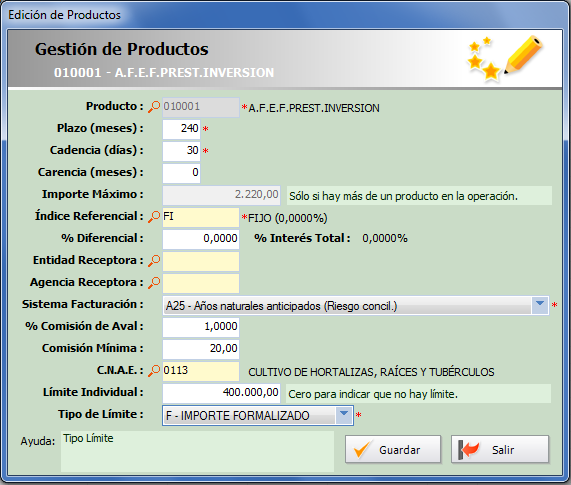Image resolution: width=571 pixels, height=485 pixels.
Task: Click the Ayuda text area Tipo Límite
Action: coord(197,452)
